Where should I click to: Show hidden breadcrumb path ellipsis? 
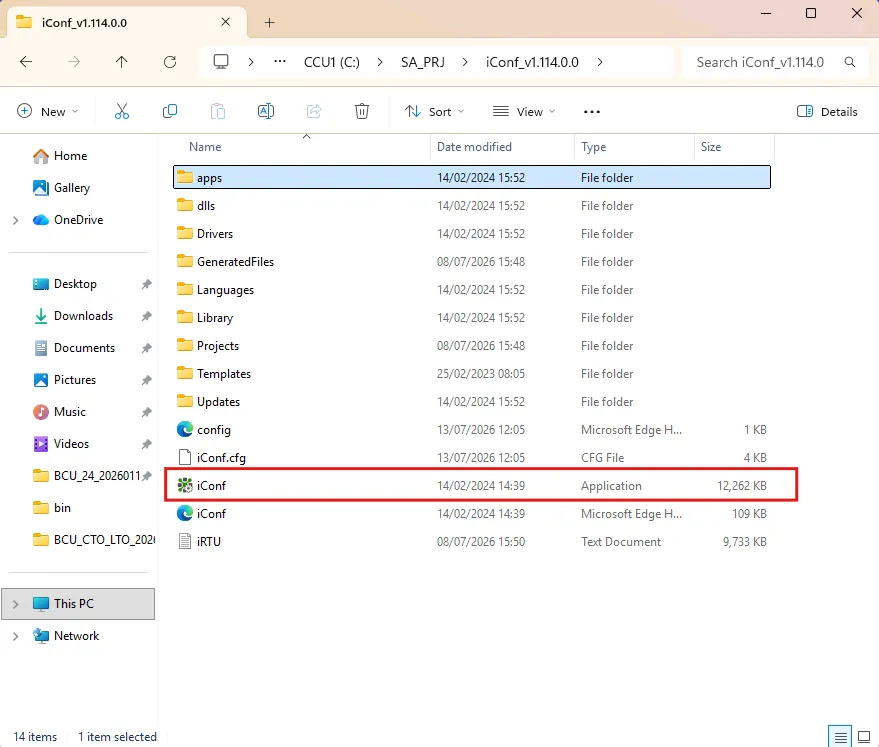pyautogui.click(x=280, y=62)
